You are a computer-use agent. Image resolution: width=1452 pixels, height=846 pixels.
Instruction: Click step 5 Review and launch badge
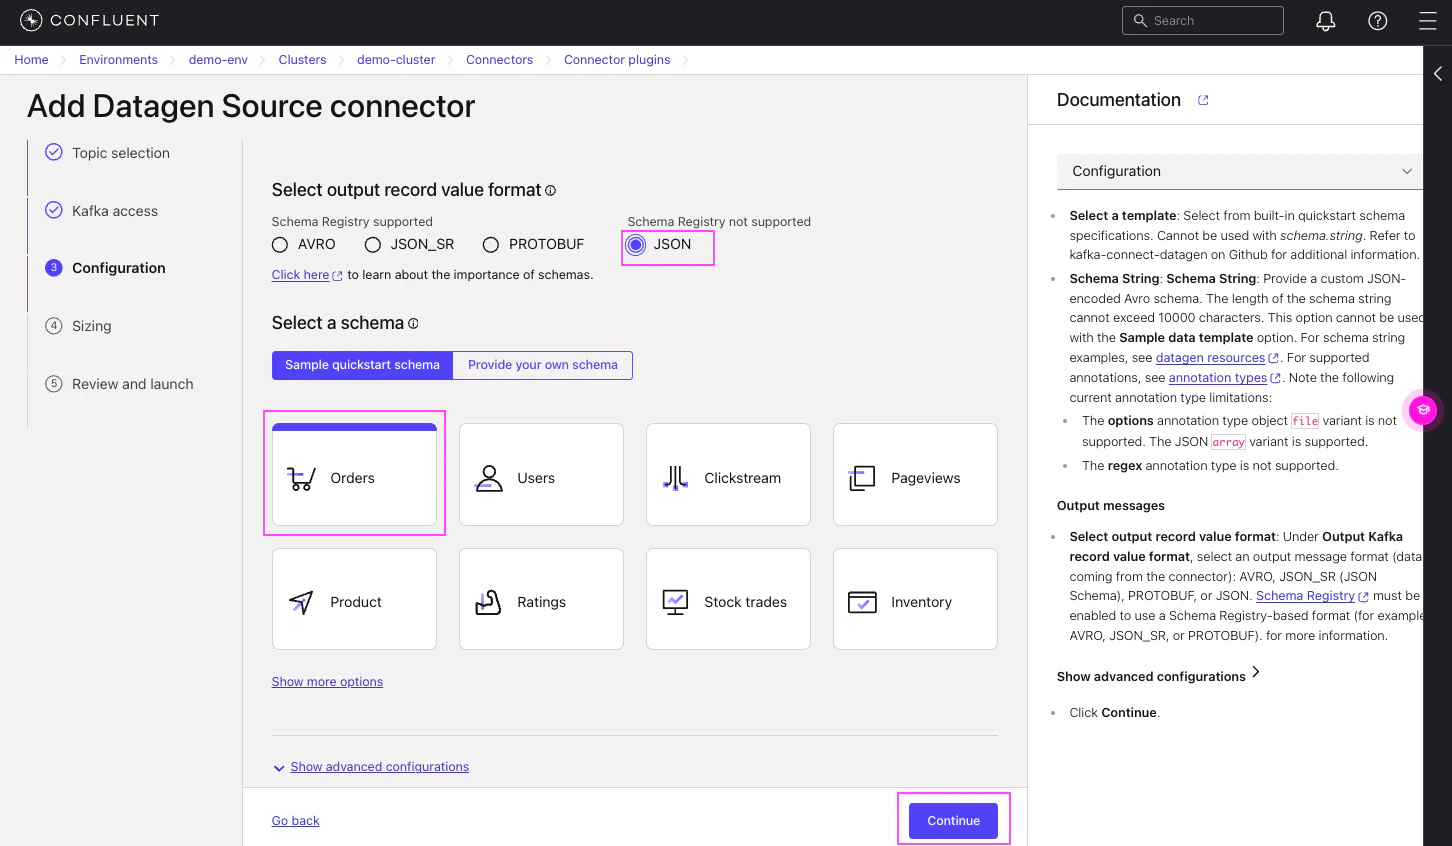coord(54,384)
